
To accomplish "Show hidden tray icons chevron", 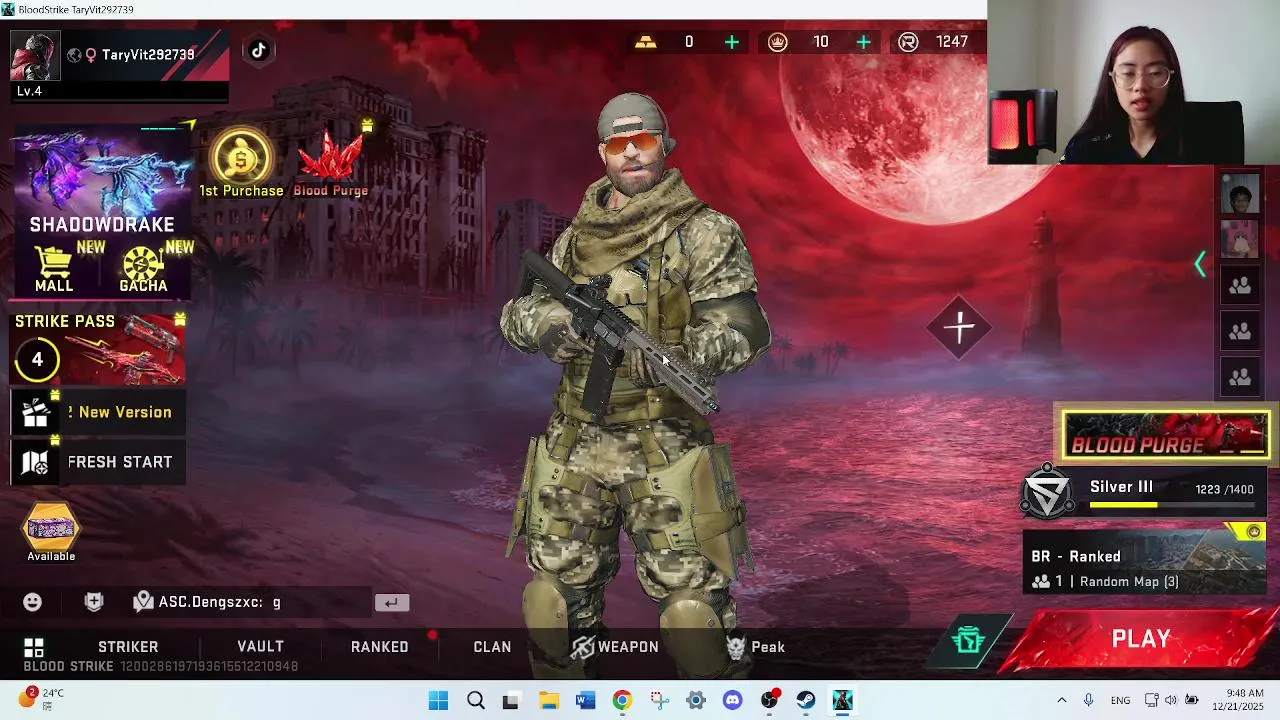I will [x=1062, y=700].
